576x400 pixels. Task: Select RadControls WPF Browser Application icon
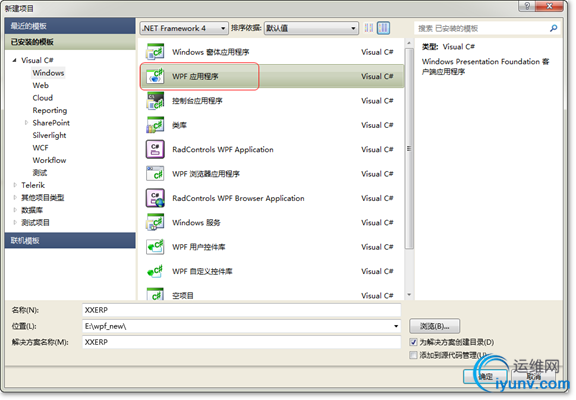[155, 198]
